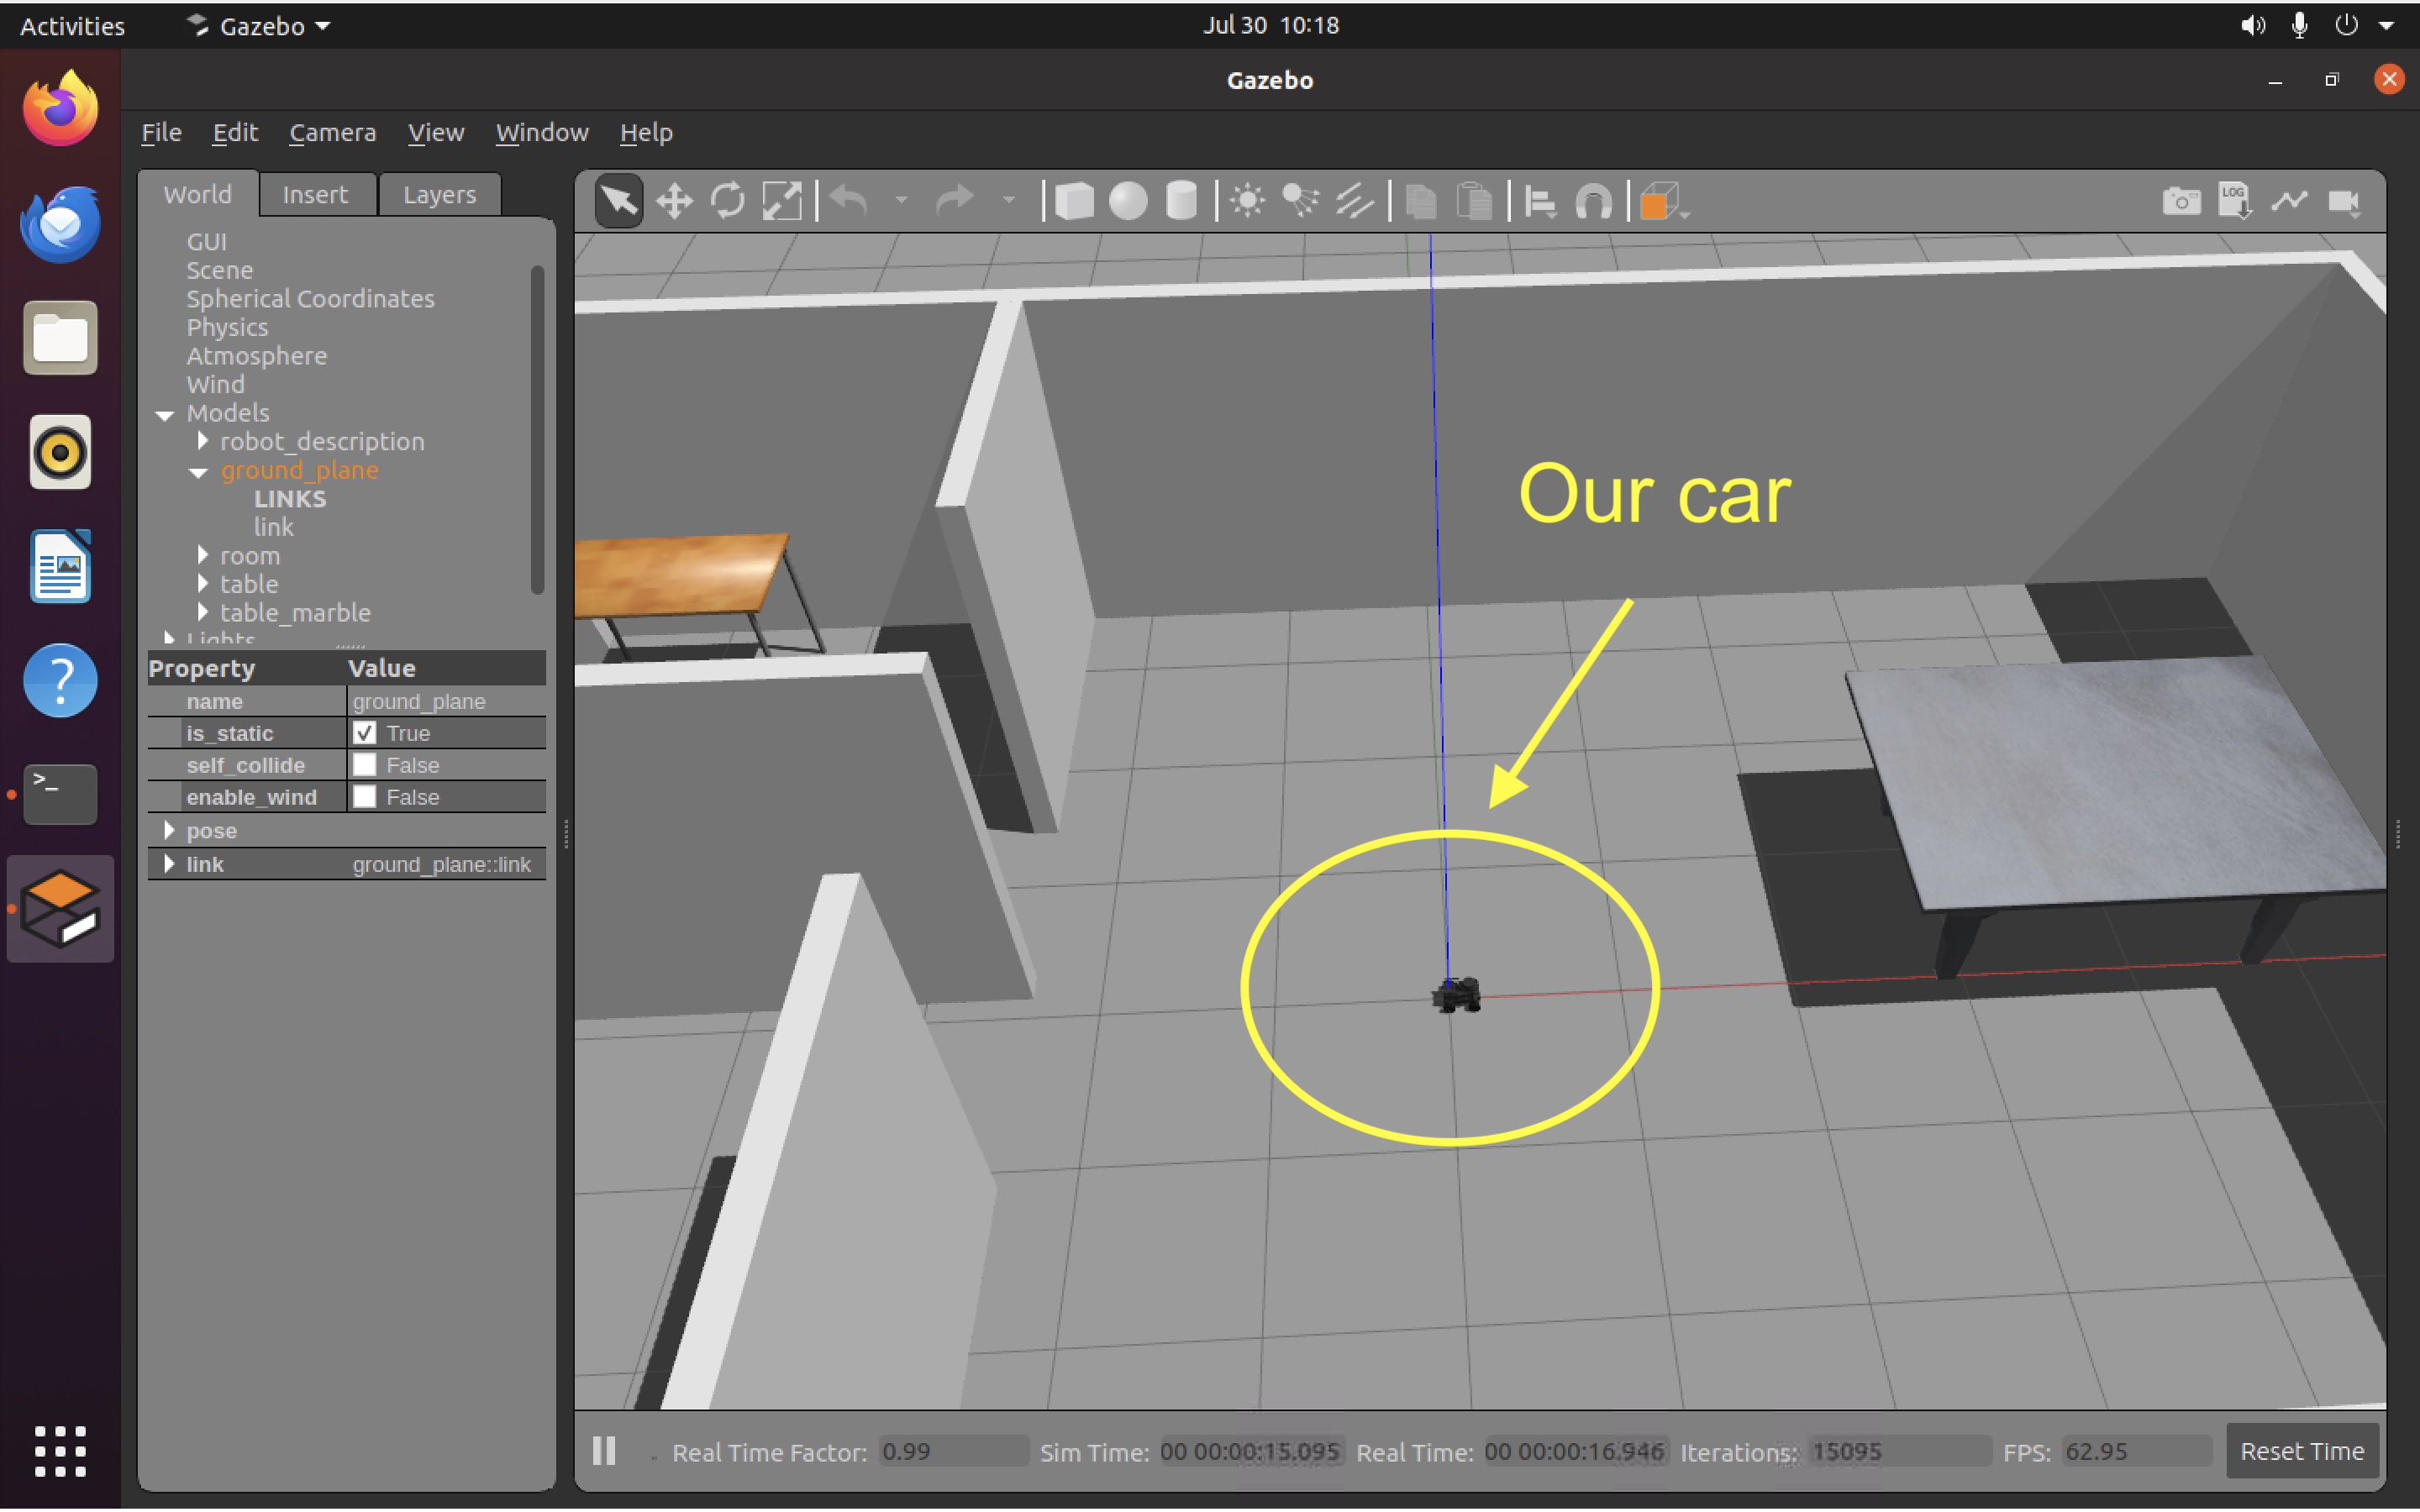
Task: Select the Translate mode tool
Action: coord(673,200)
